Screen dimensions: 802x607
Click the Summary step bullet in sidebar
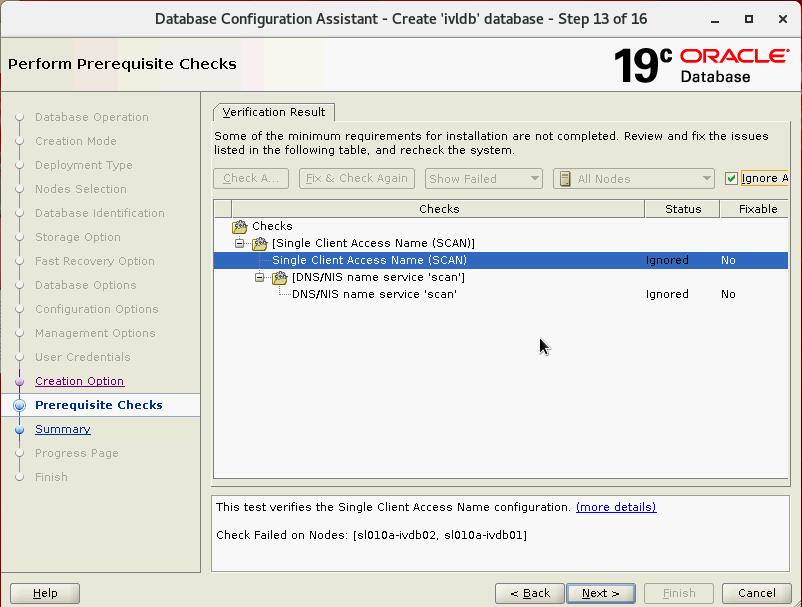(20, 429)
